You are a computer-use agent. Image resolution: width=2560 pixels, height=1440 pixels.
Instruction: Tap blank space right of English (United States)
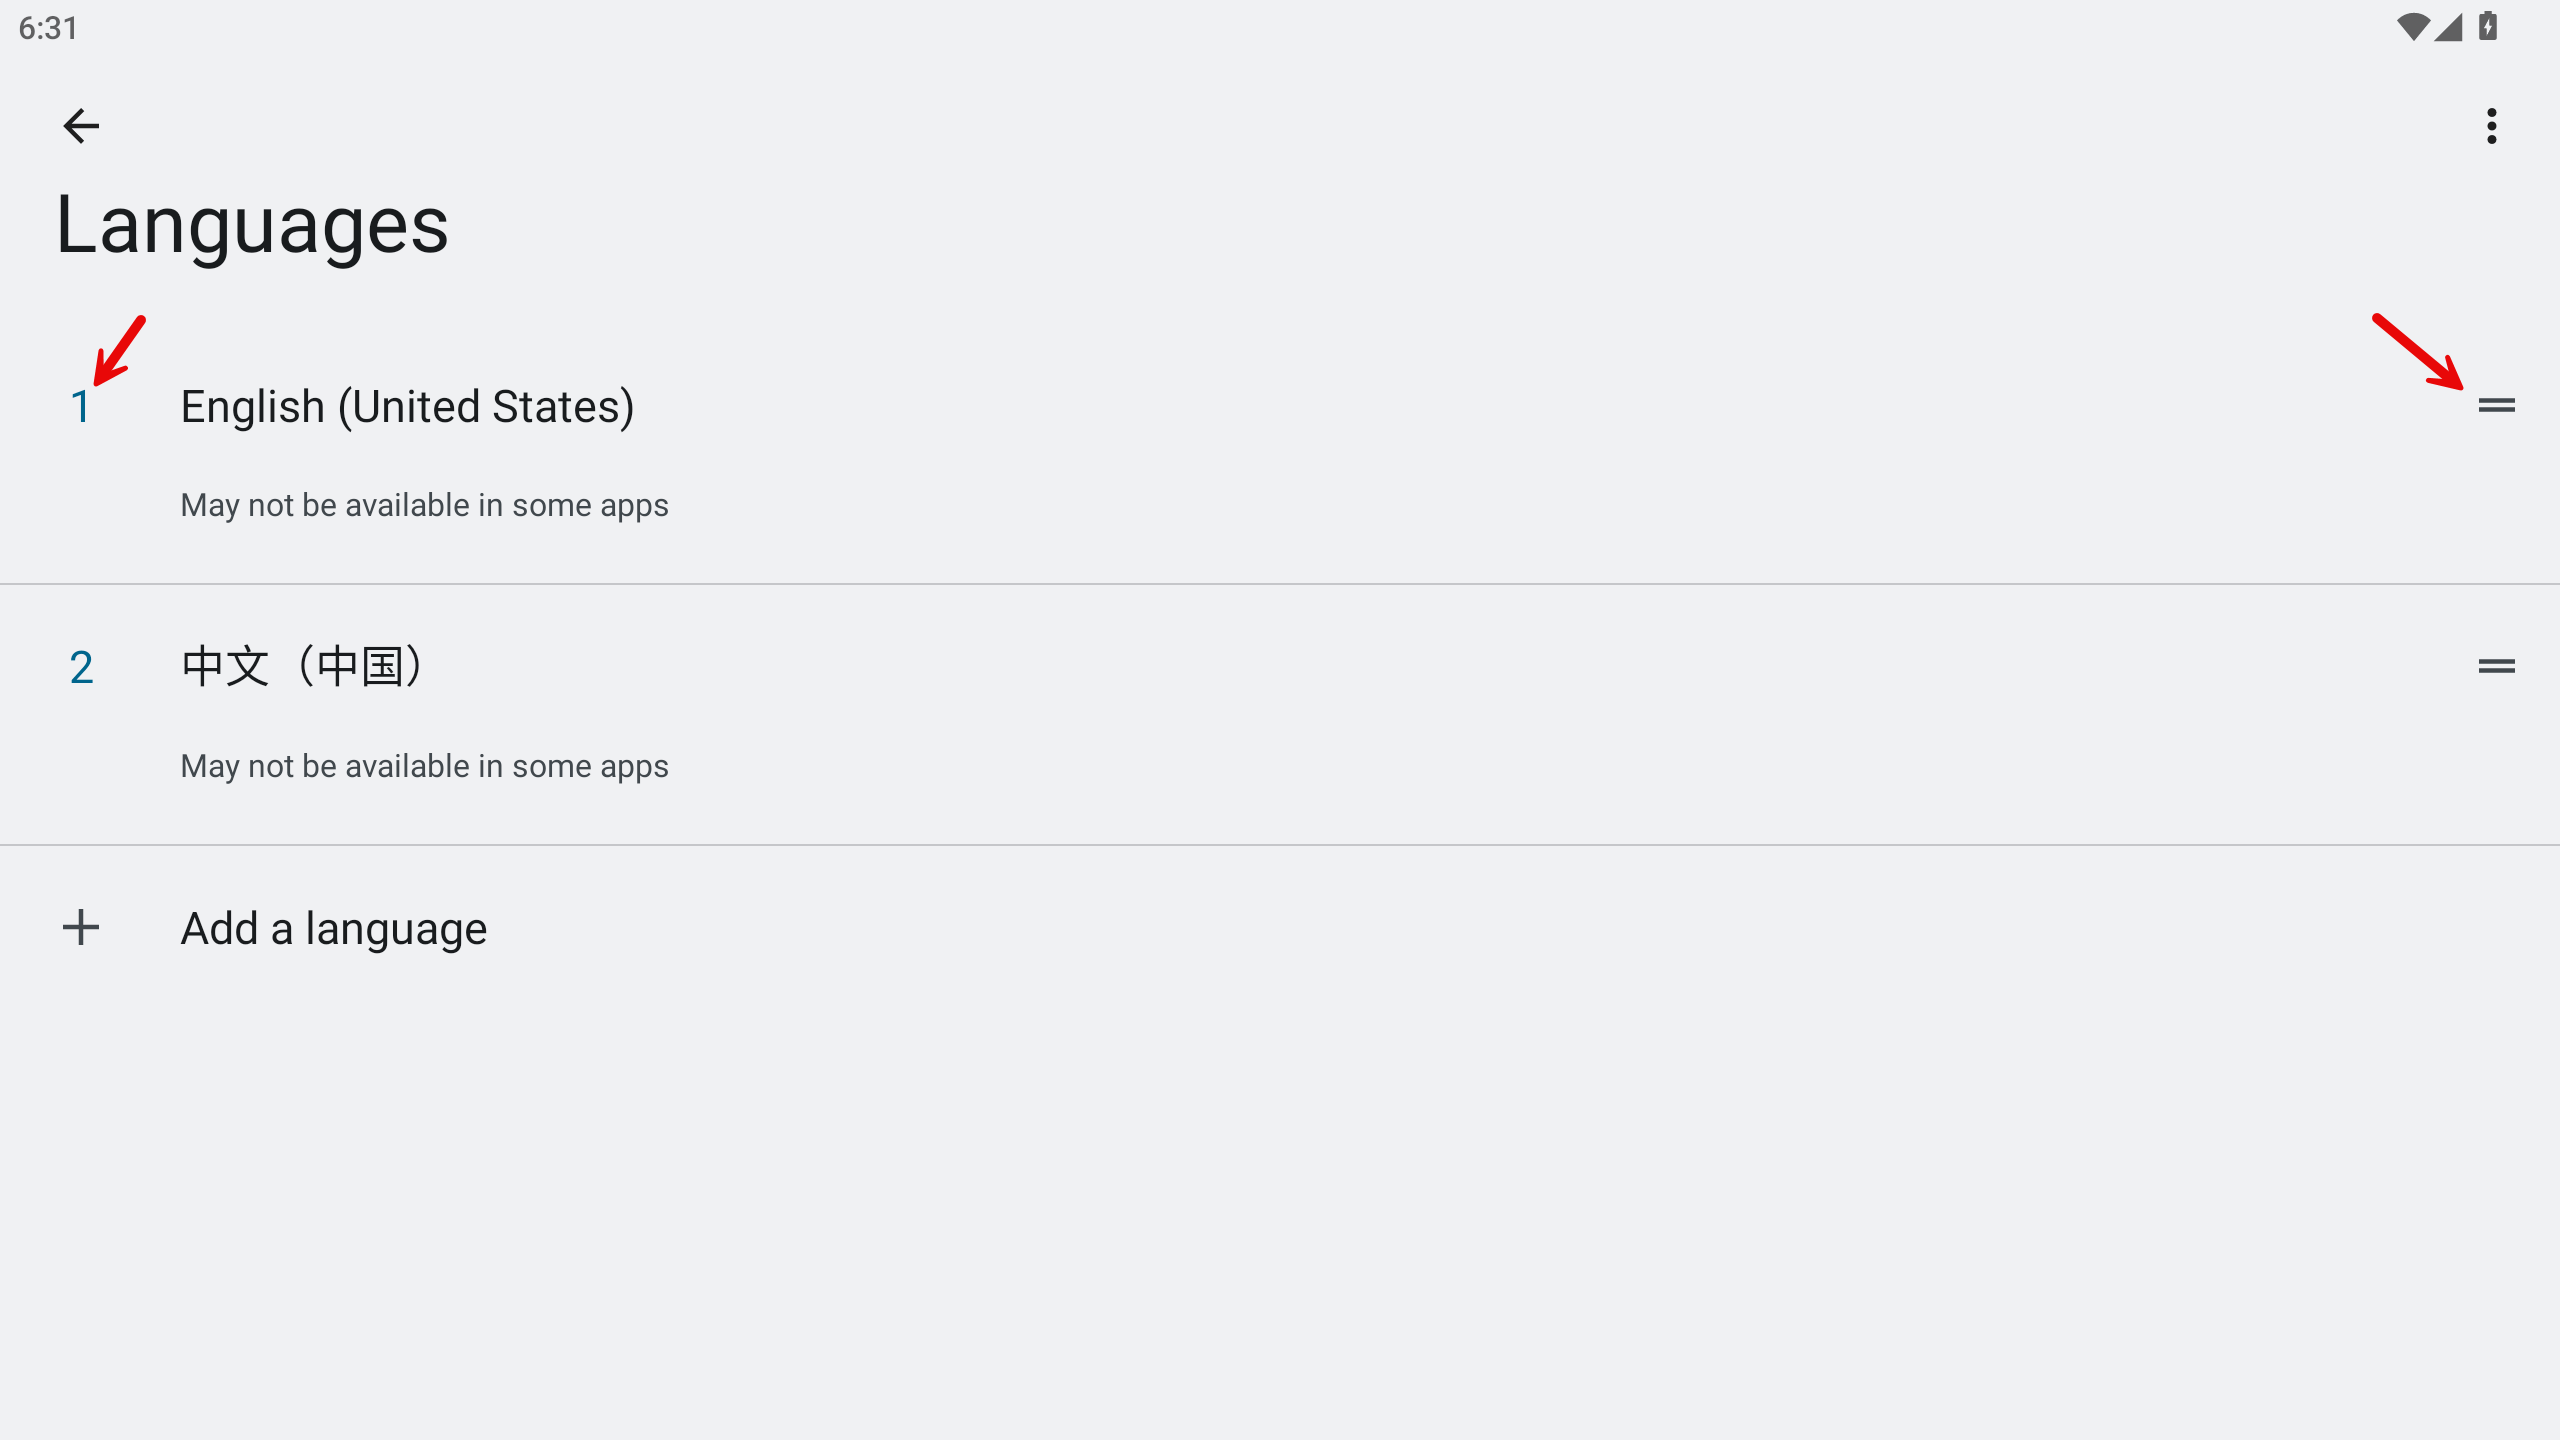coord(1500,406)
